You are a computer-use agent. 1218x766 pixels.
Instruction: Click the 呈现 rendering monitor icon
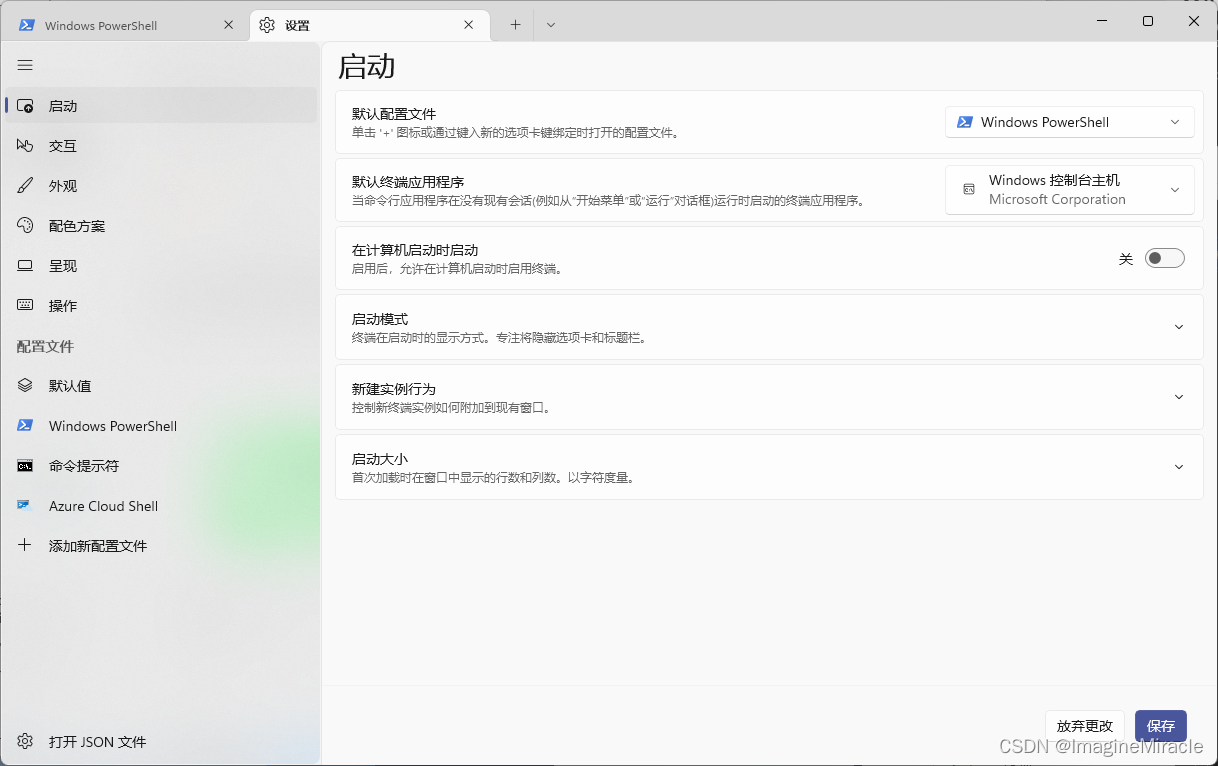(x=25, y=266)
